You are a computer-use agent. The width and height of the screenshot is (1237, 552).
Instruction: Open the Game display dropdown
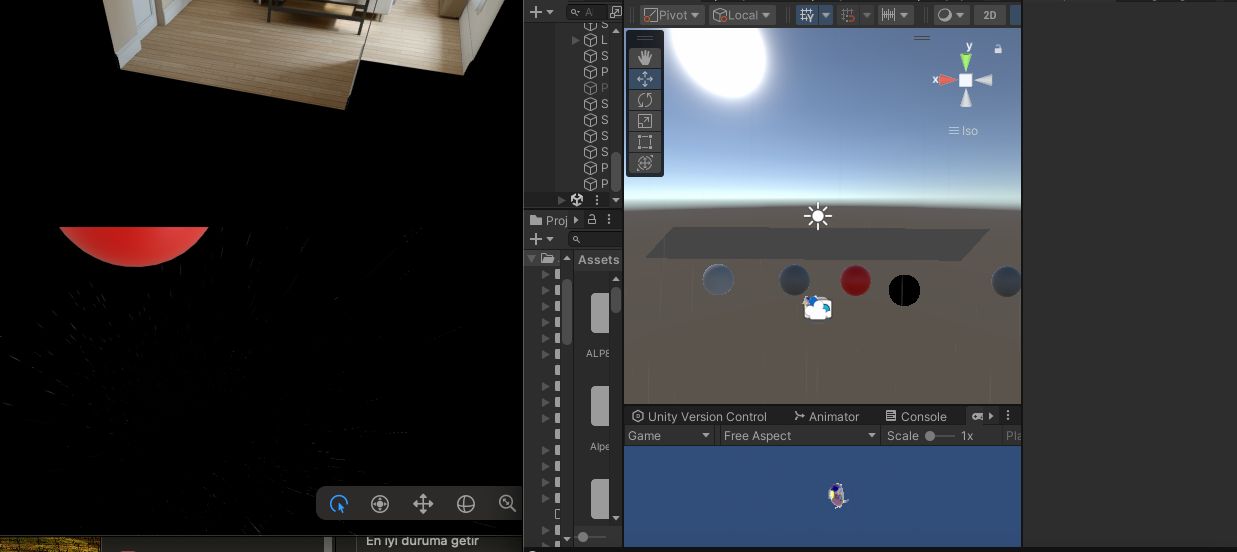tap(669, 436)
